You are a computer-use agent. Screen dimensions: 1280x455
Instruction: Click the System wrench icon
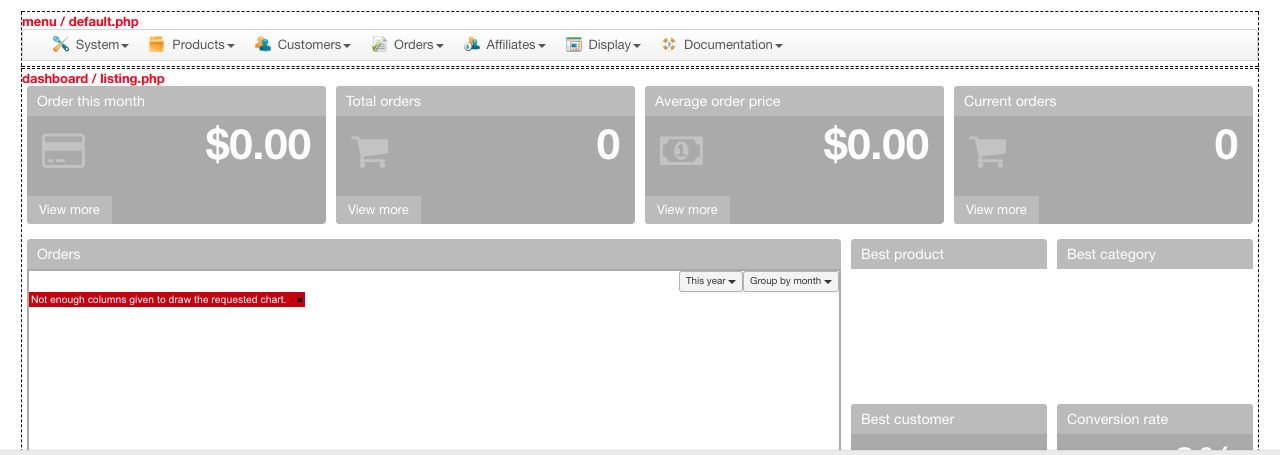click(x=61, y=44)
